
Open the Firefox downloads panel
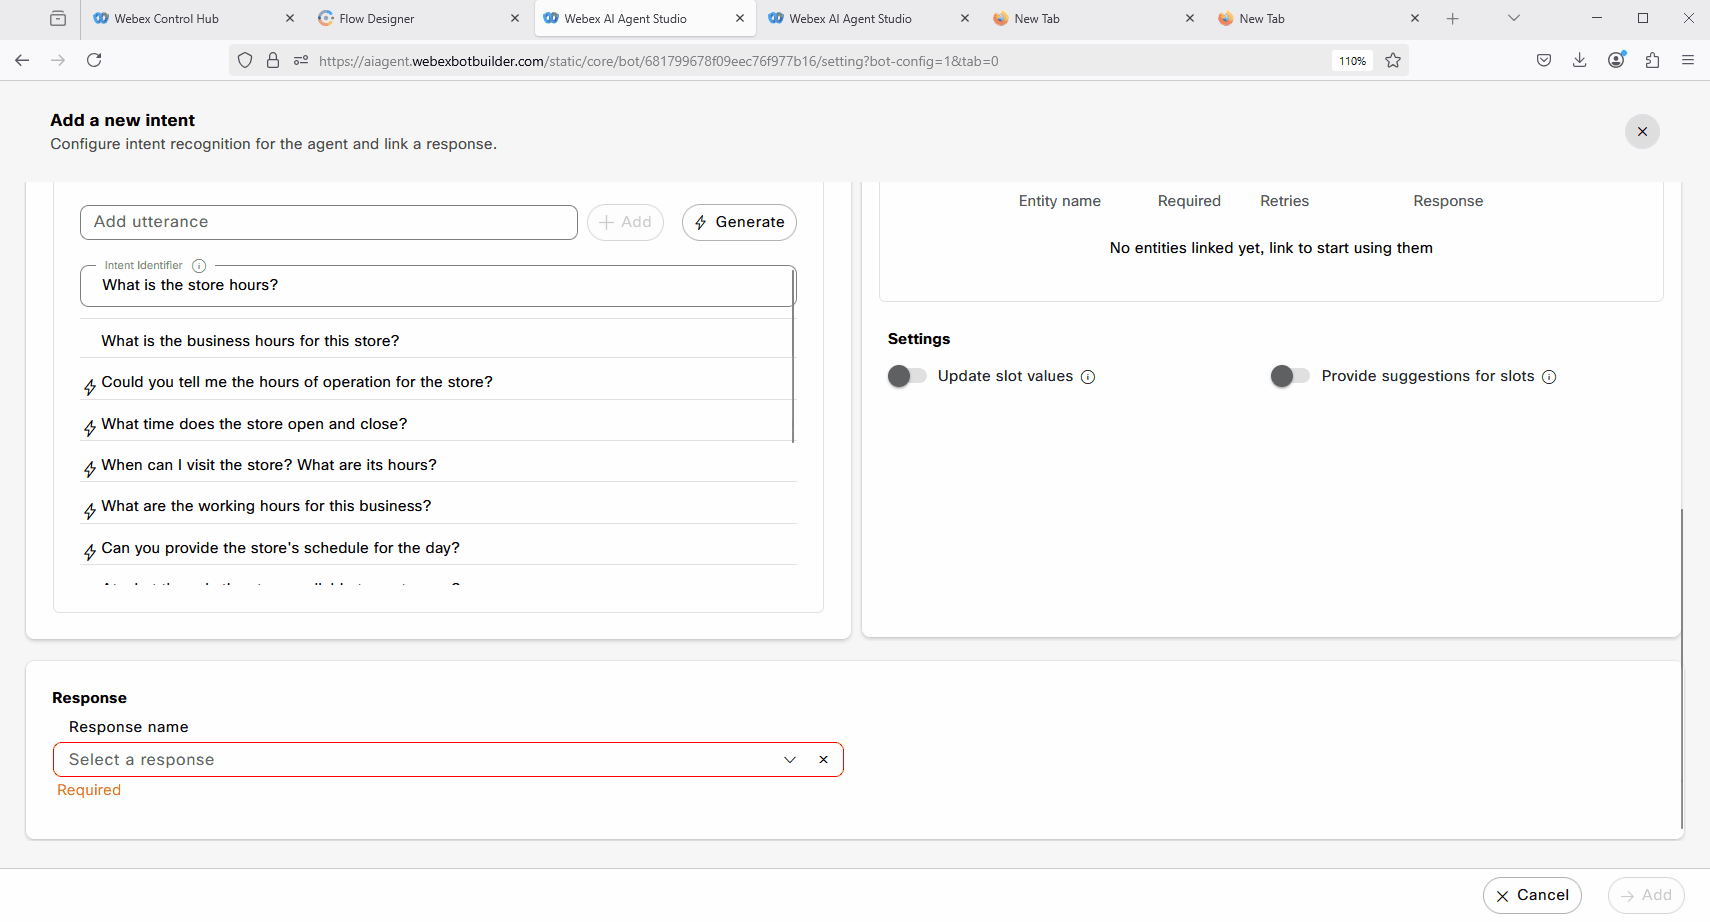[x=1580, y=61]
